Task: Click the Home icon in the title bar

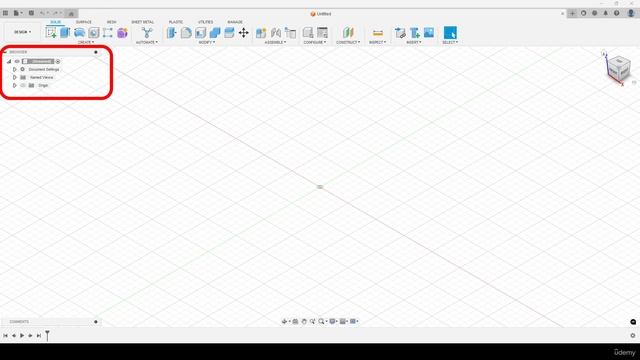Action: [71, 13]
